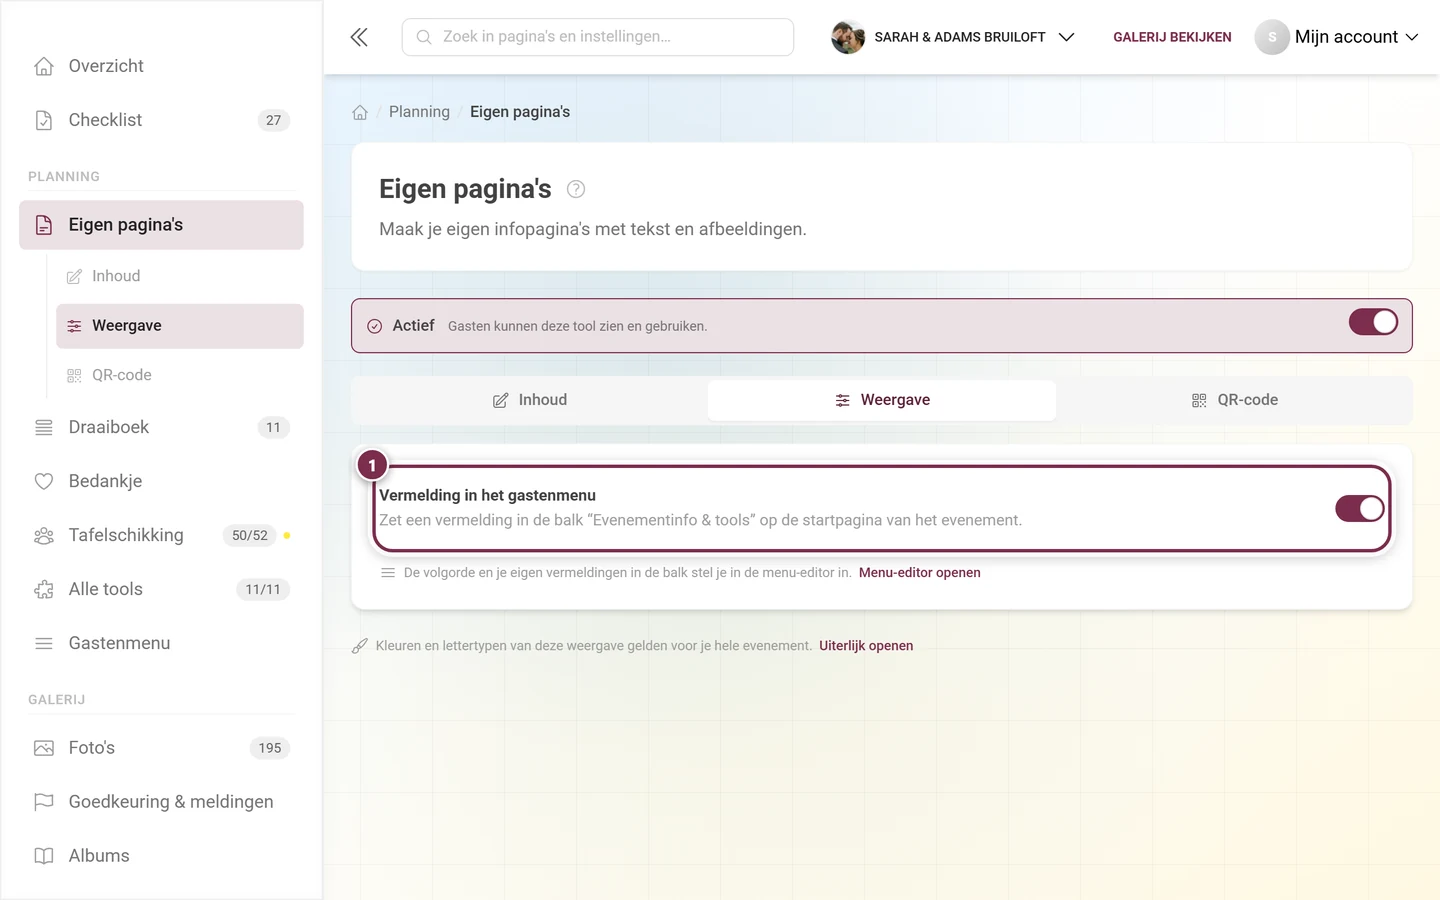Click the Mijn account avatar circle
This screenshot has width=1440, height=900.
coord(1272,37)
